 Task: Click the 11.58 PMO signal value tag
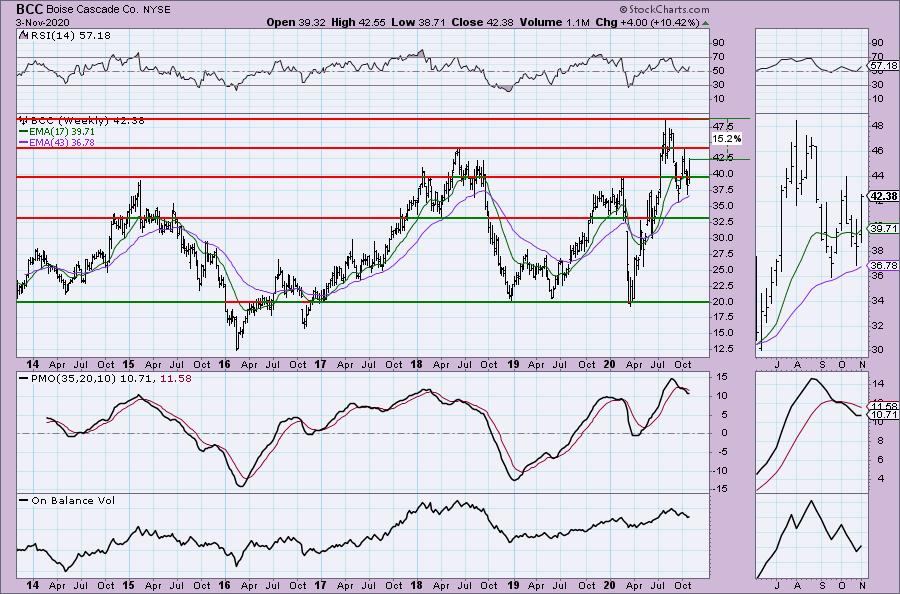(x=883, y=406)
